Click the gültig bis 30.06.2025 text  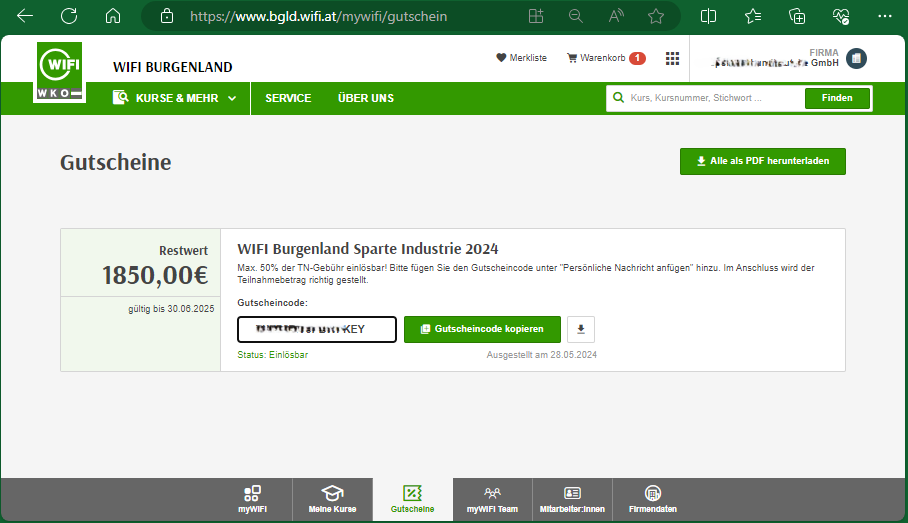171,309
